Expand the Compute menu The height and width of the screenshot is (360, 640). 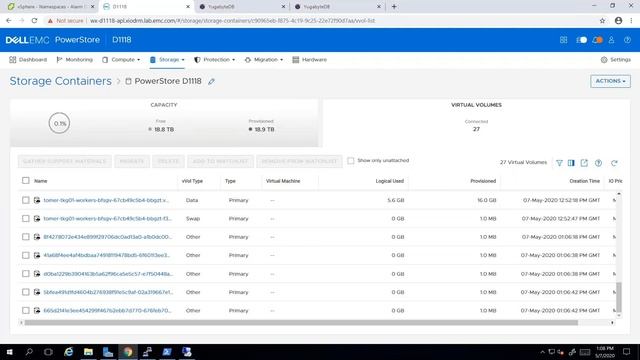point(121,60)
